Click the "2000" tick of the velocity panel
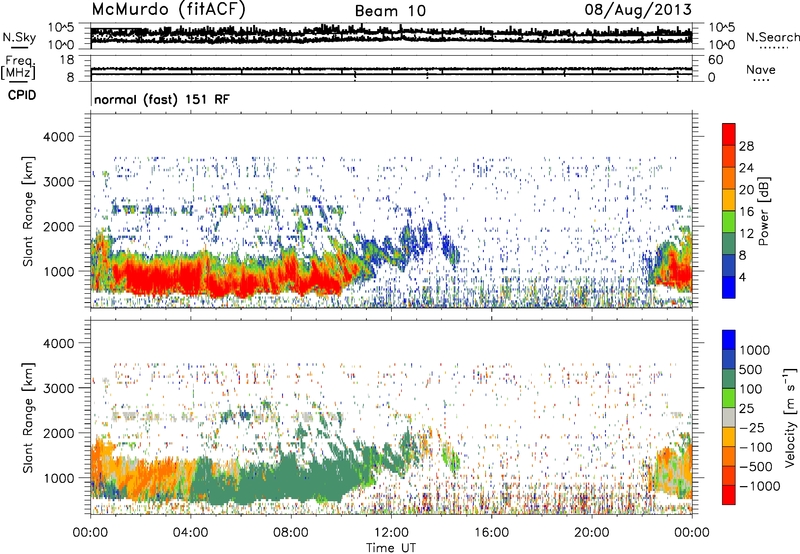The image size is (800, 554). coord(58,433)
